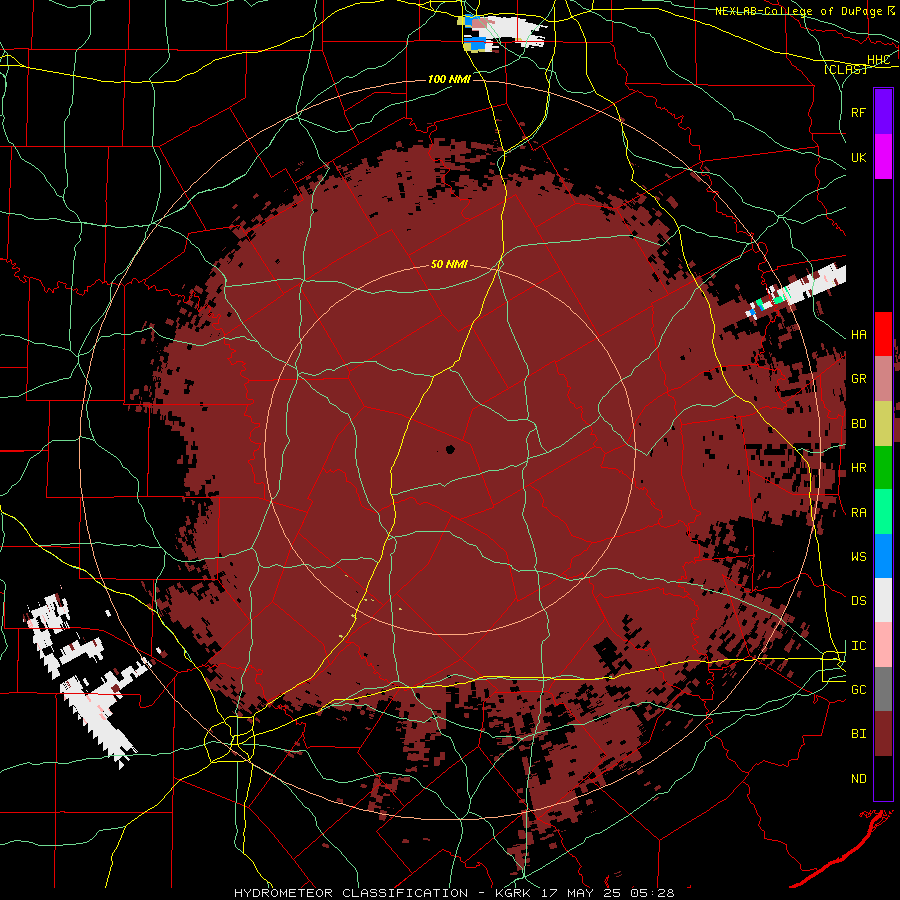
Task: Click the UK legend label
Action: point(859,157)
